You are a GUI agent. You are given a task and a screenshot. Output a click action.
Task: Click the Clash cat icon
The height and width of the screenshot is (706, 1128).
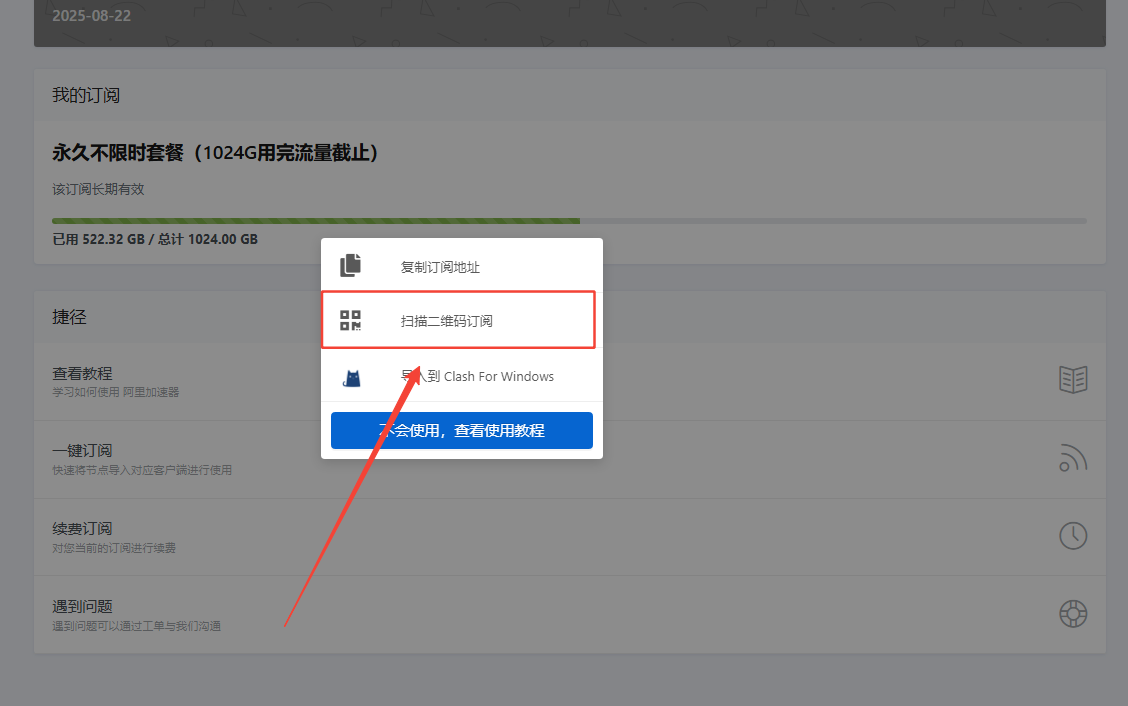(x=351, y=378)
